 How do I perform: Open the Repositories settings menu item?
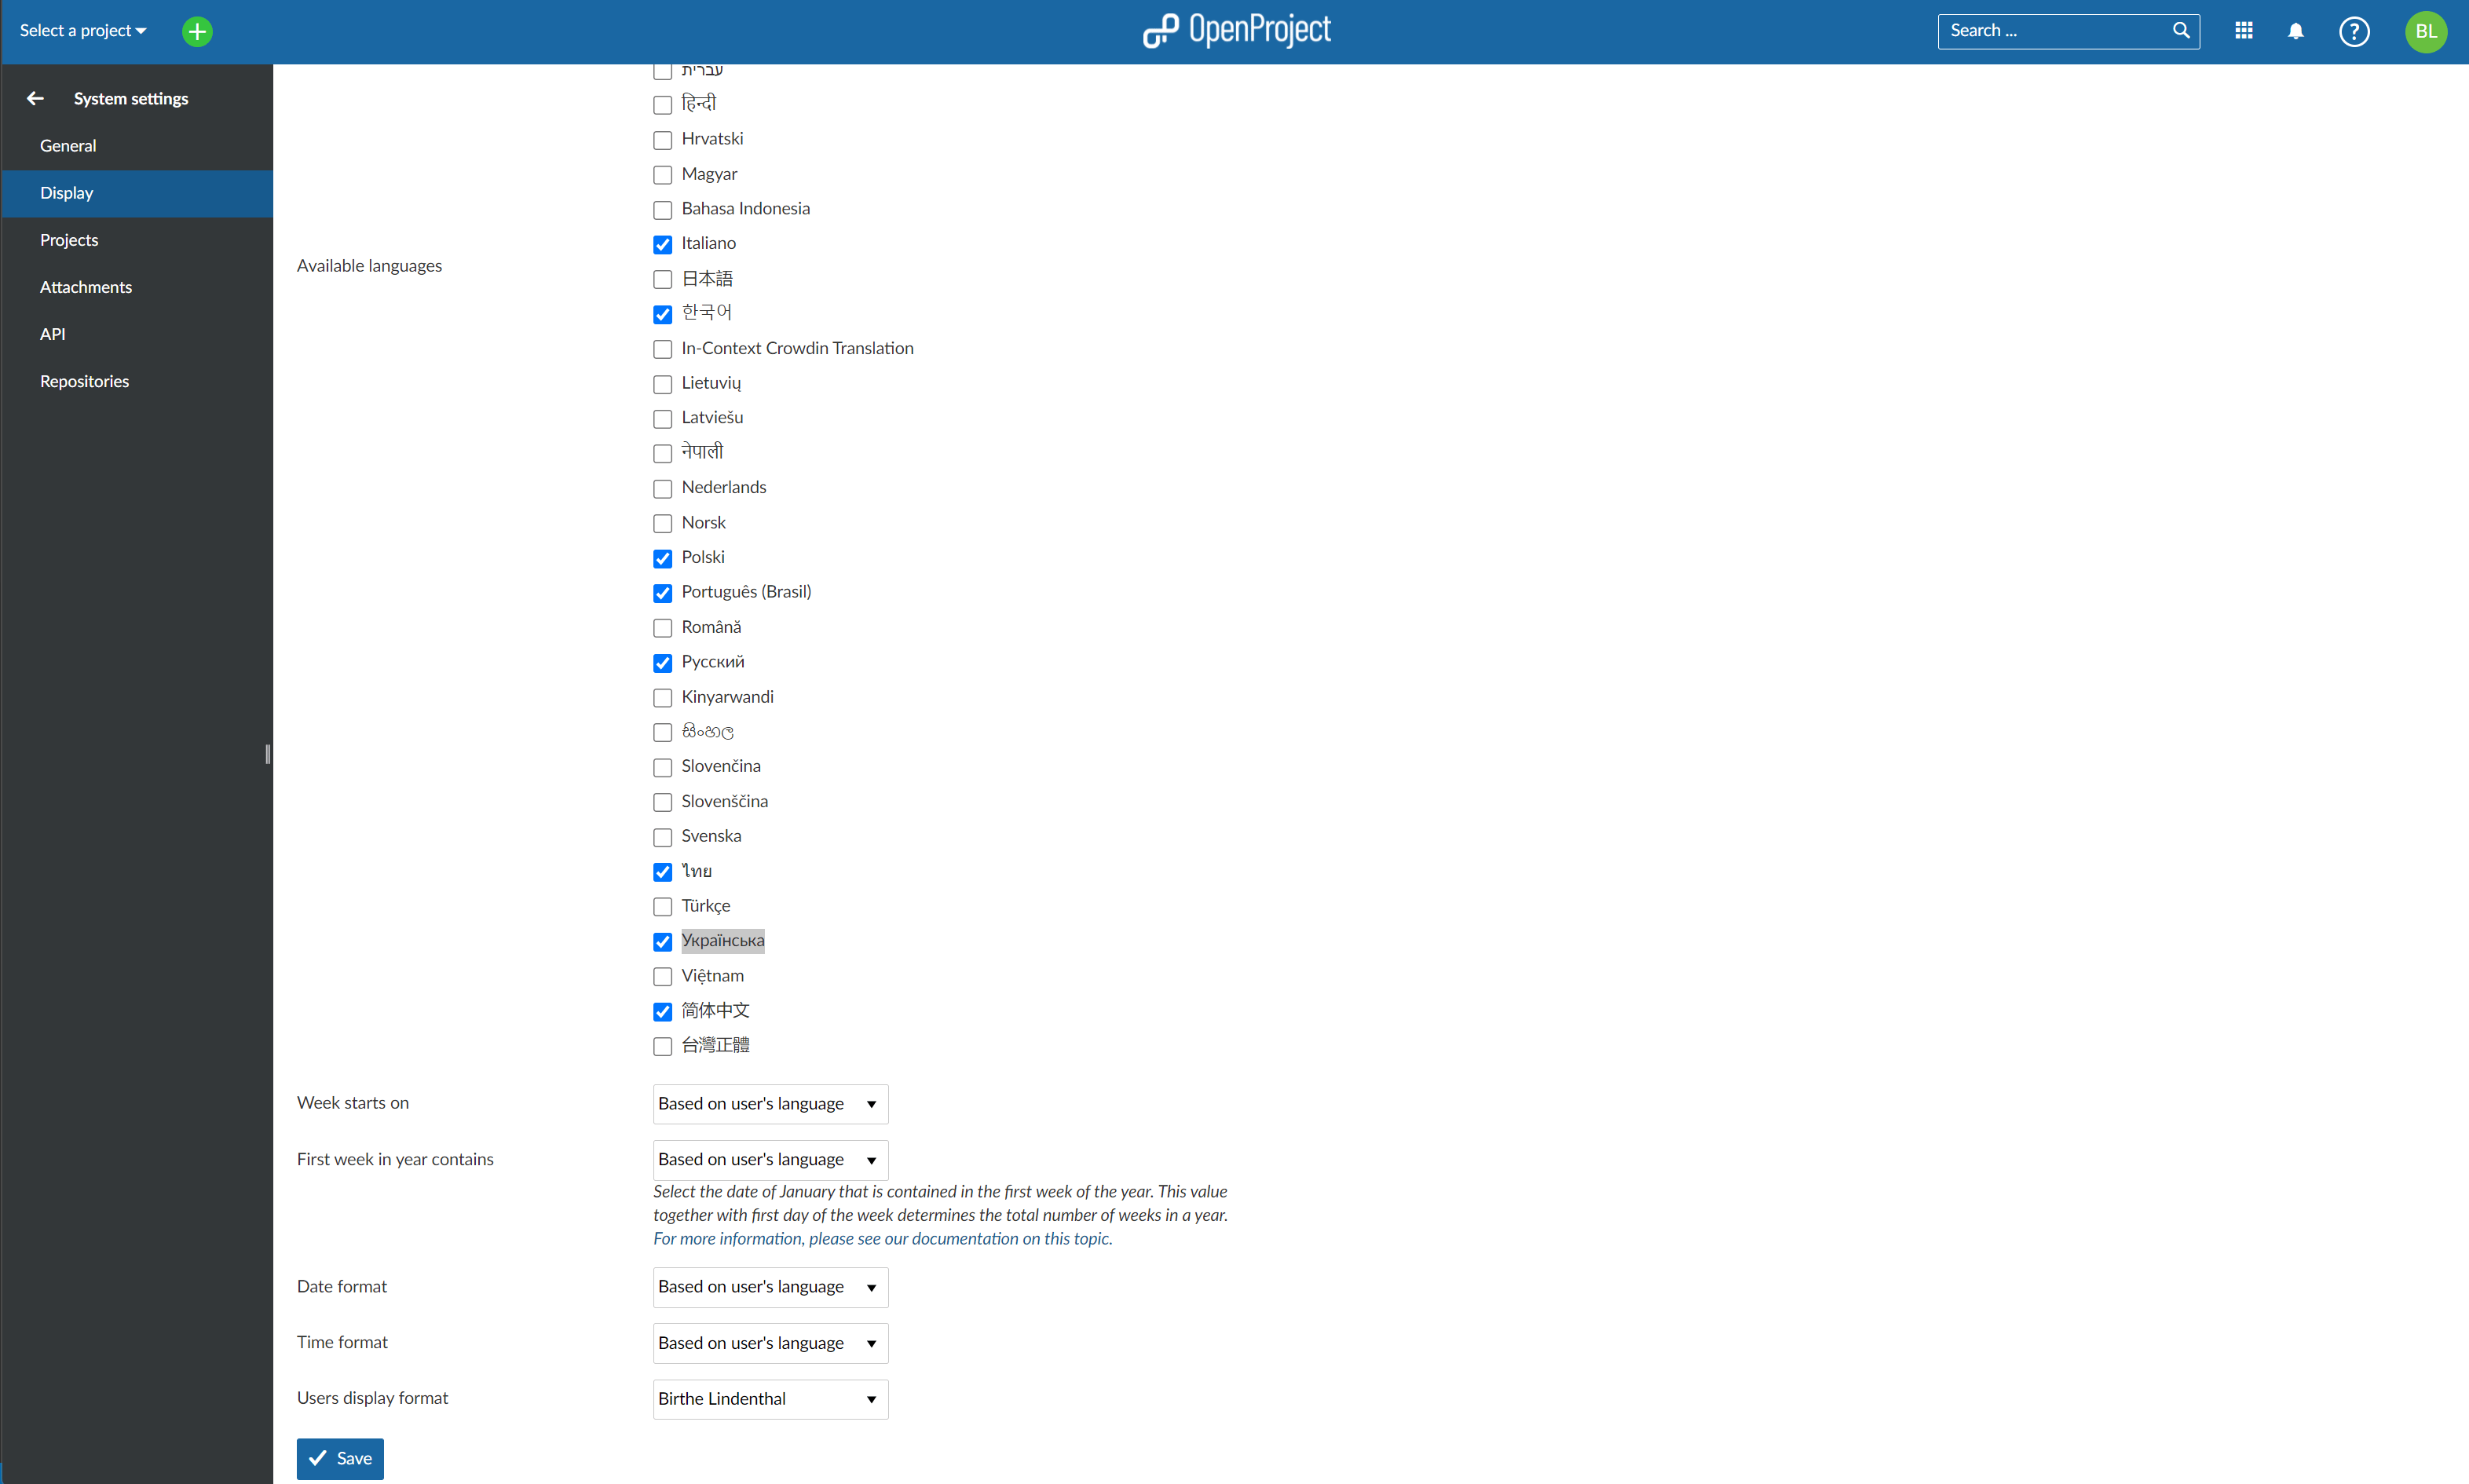84,381
